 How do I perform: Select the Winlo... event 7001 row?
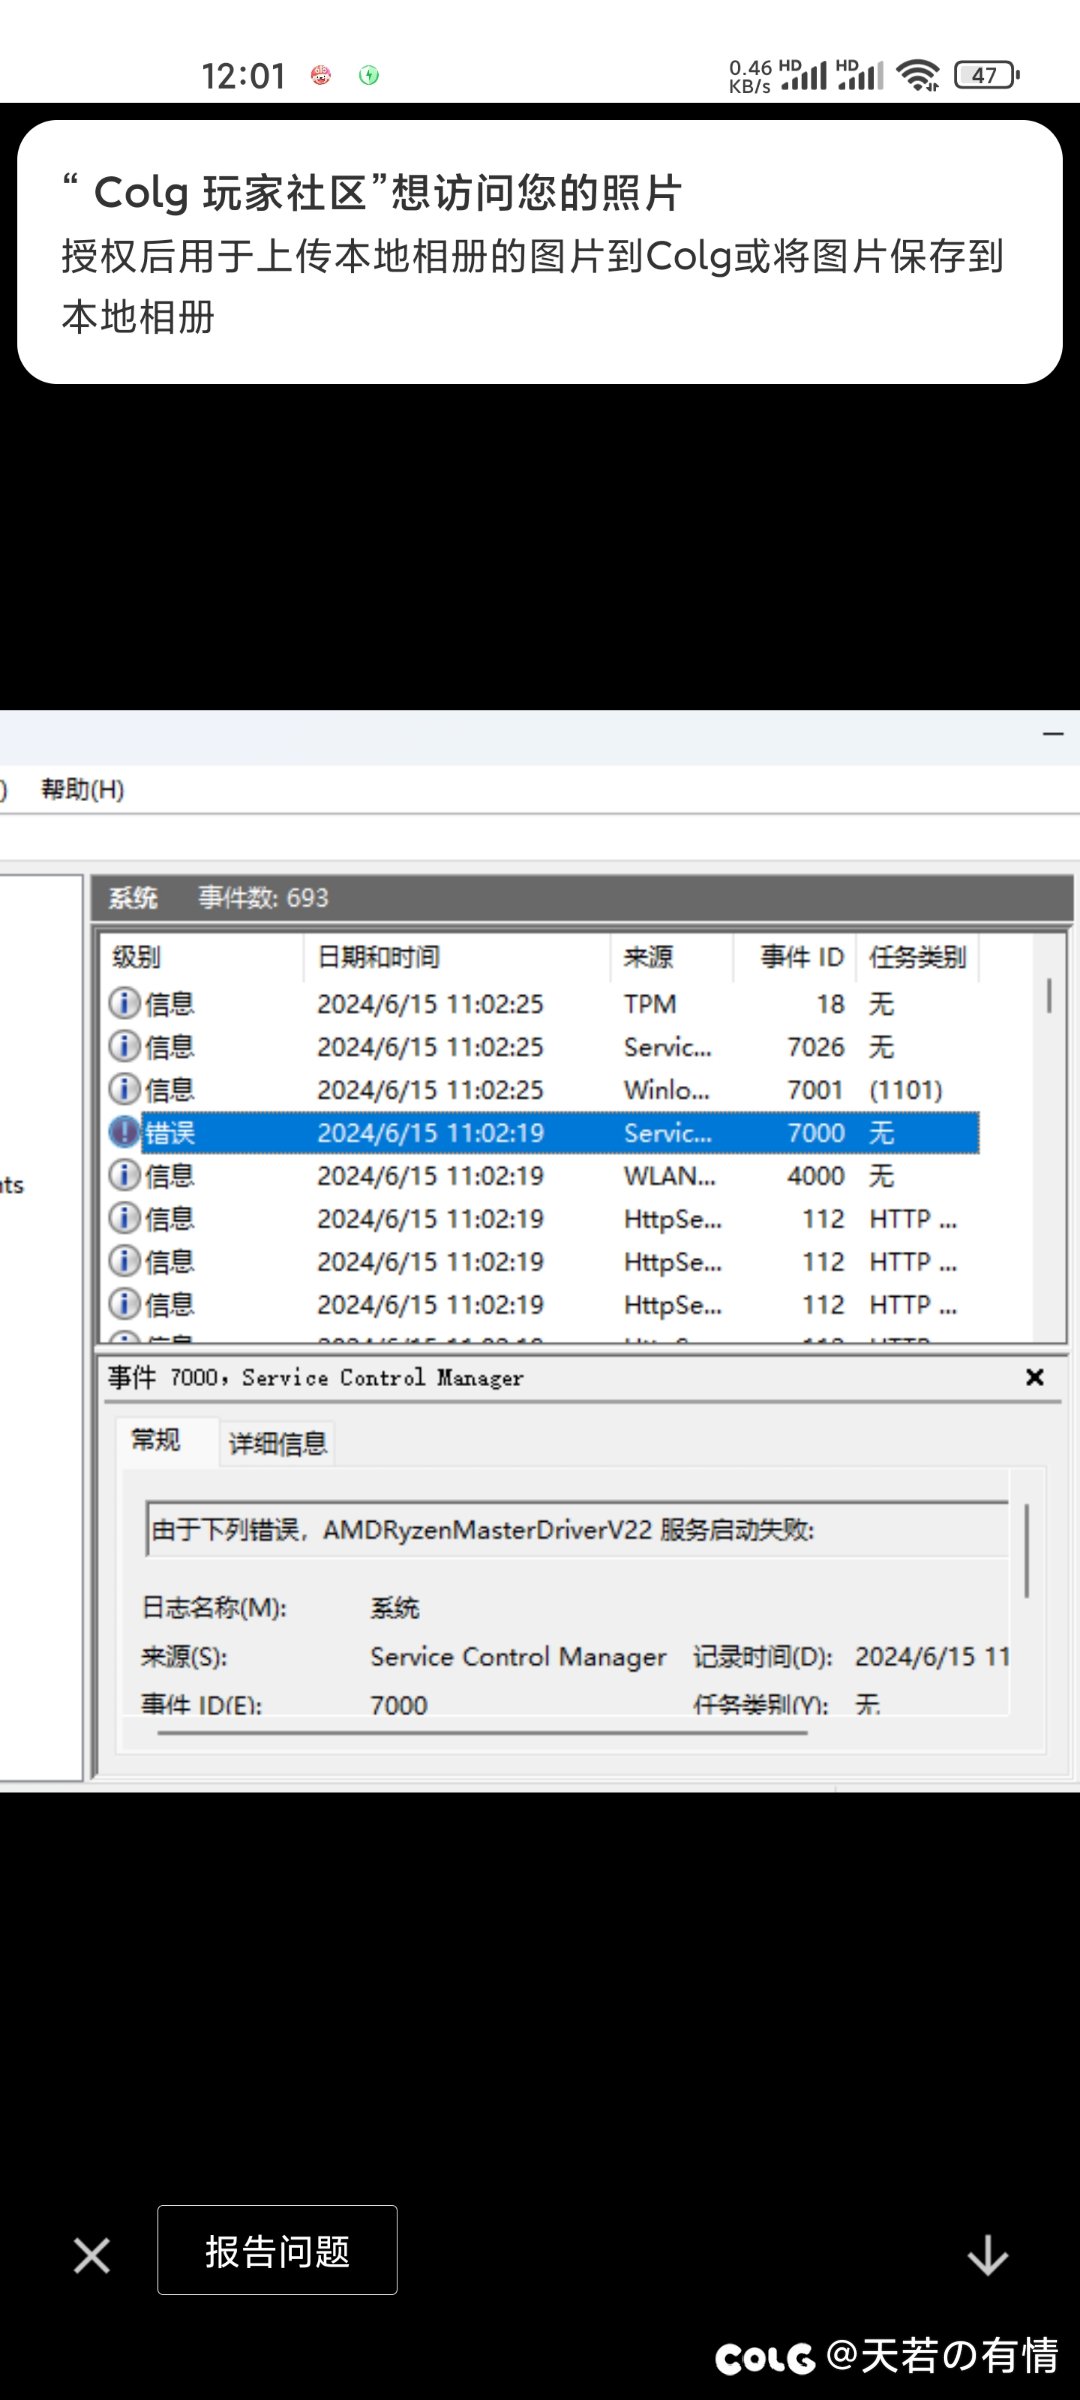[x=542, y=1089]
